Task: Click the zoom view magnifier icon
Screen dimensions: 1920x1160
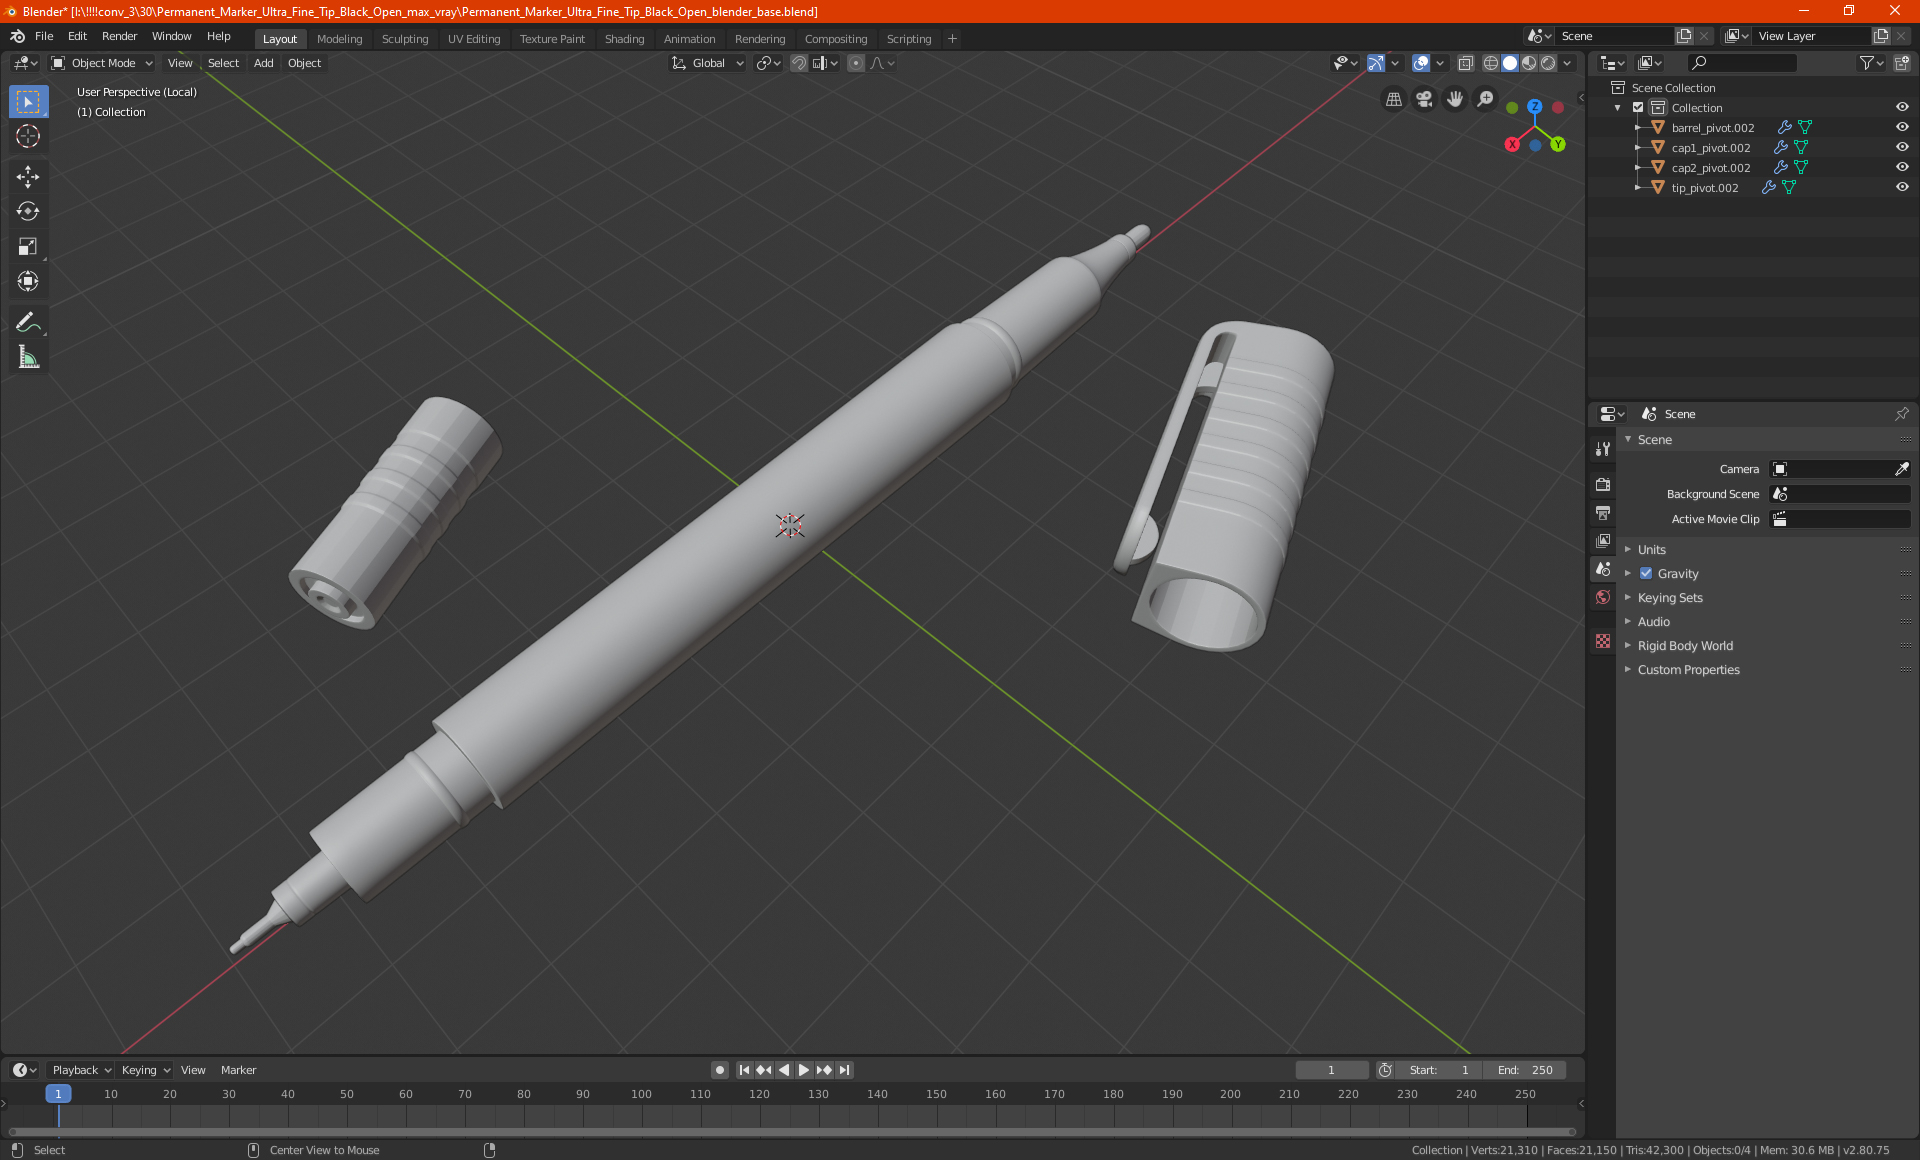Action: [x=1486, y=99]
